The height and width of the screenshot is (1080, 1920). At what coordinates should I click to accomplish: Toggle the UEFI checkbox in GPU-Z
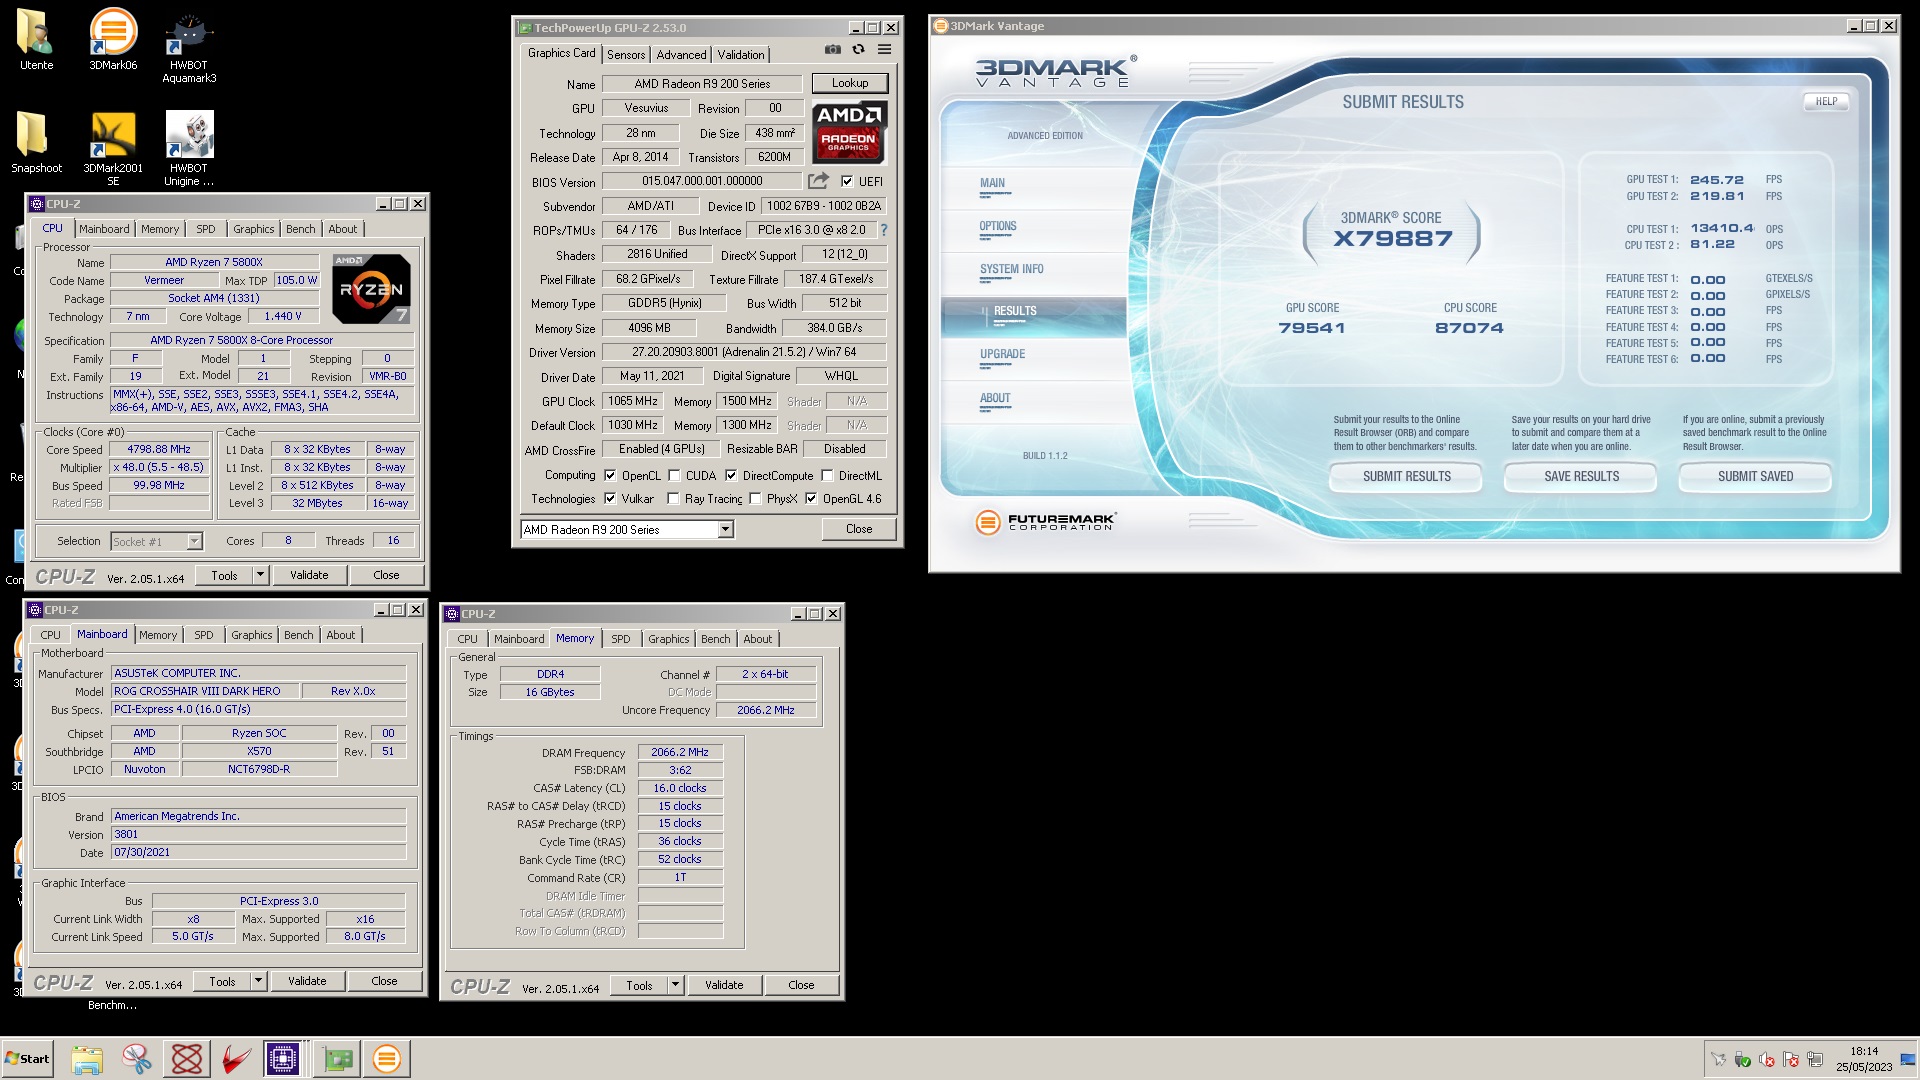point(847,182)
